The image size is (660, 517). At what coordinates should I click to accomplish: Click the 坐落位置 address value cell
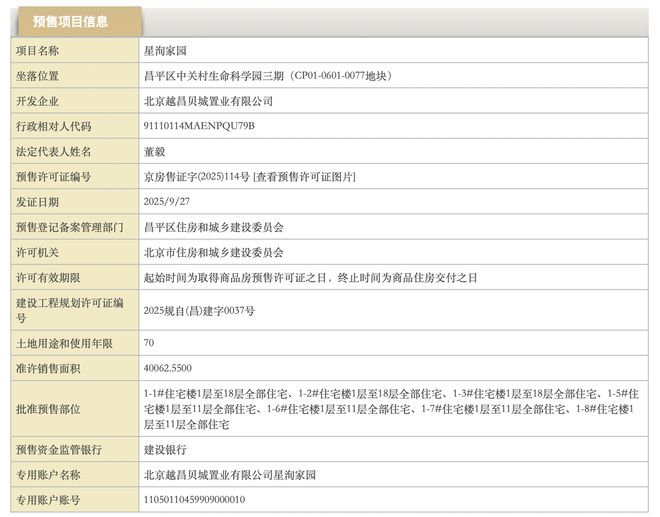267,76
